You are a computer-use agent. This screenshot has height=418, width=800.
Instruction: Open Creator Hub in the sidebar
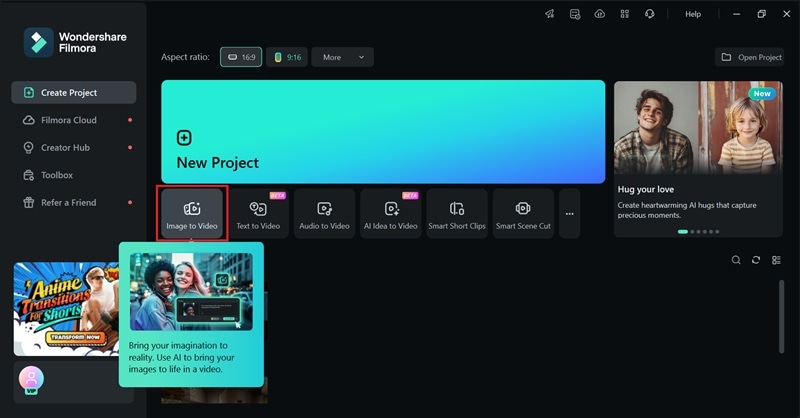pos(74,147)
